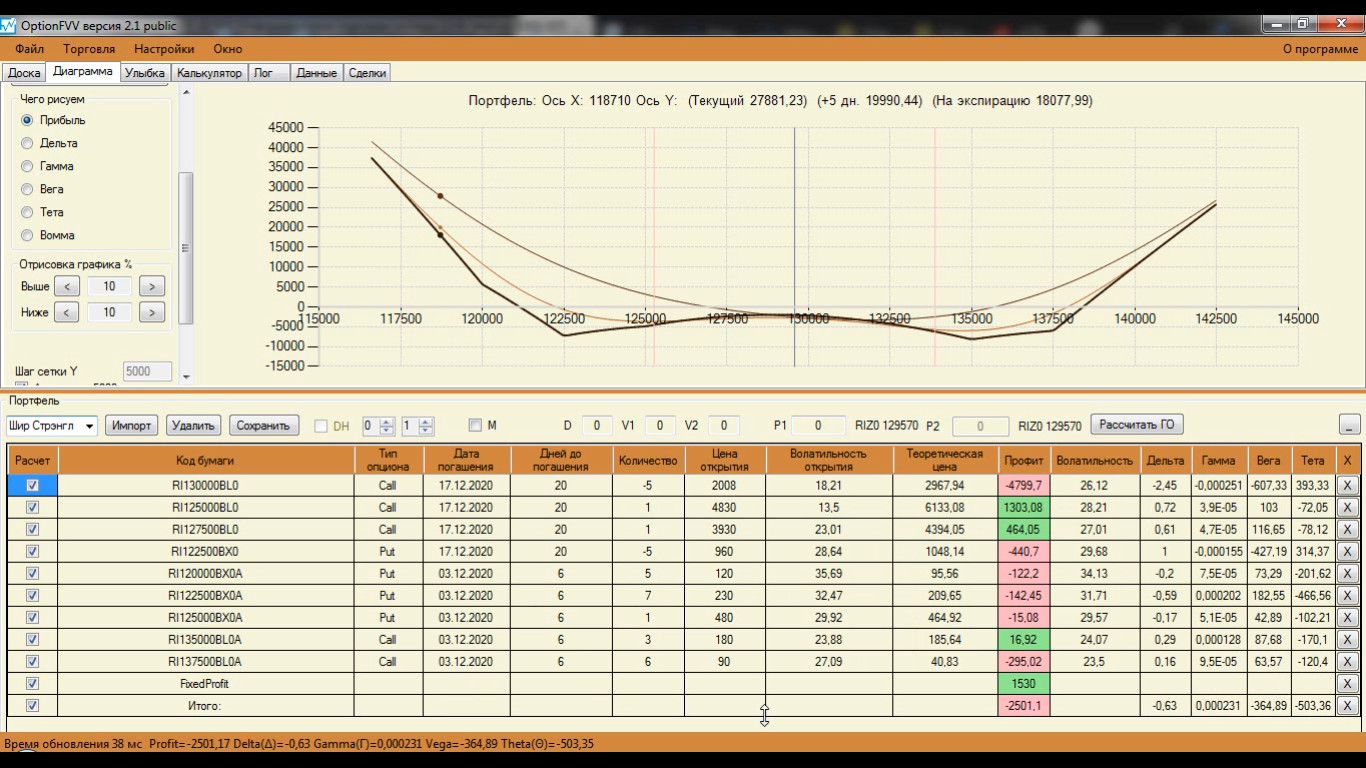1366x768 pixels.
Task: Open the Окно menu
Action: 228,48
